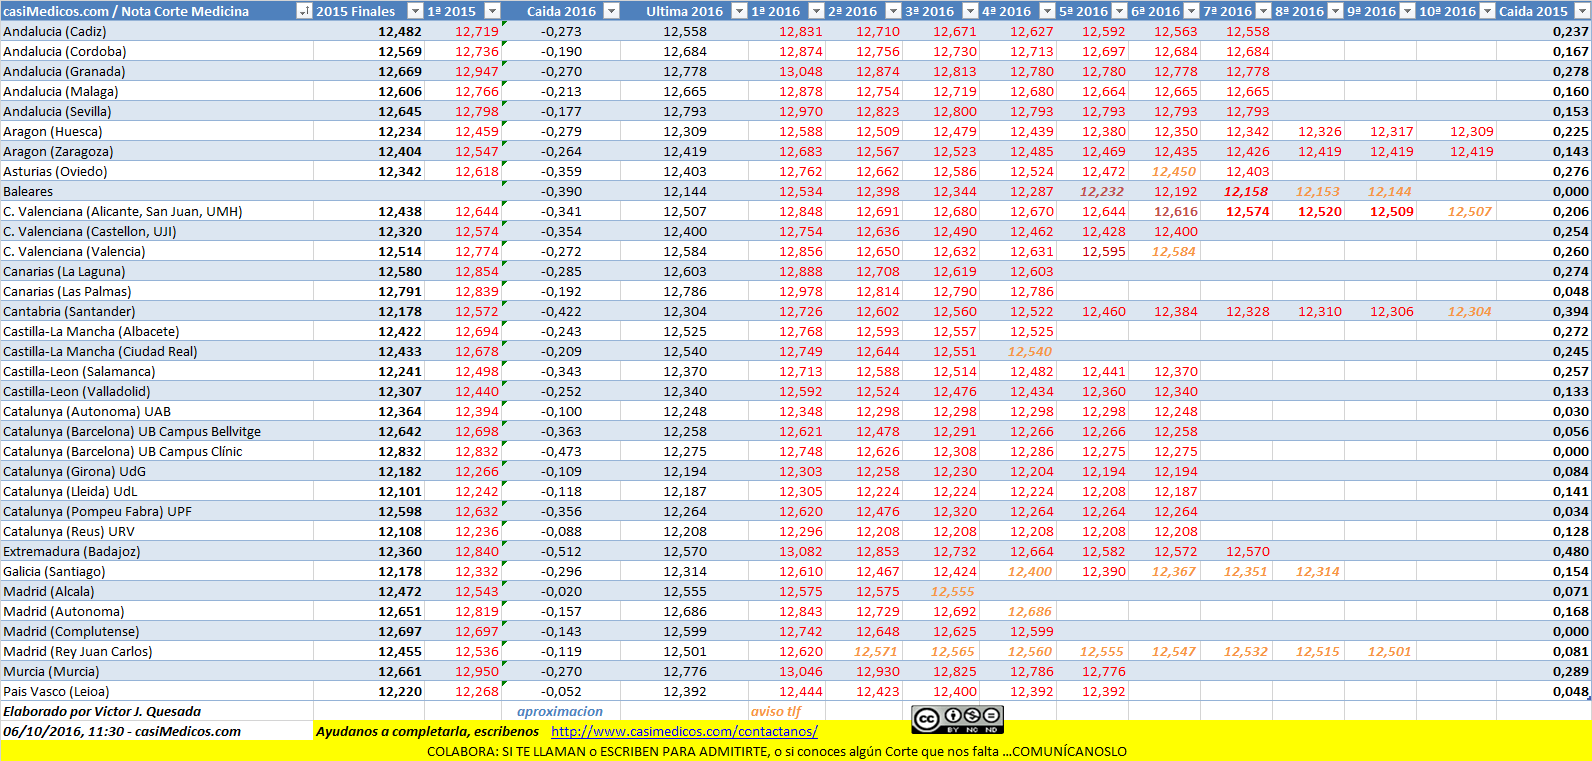Open the Caida 2016 filter dropdown
The image size is (1592, 761).
pos(612,11)
